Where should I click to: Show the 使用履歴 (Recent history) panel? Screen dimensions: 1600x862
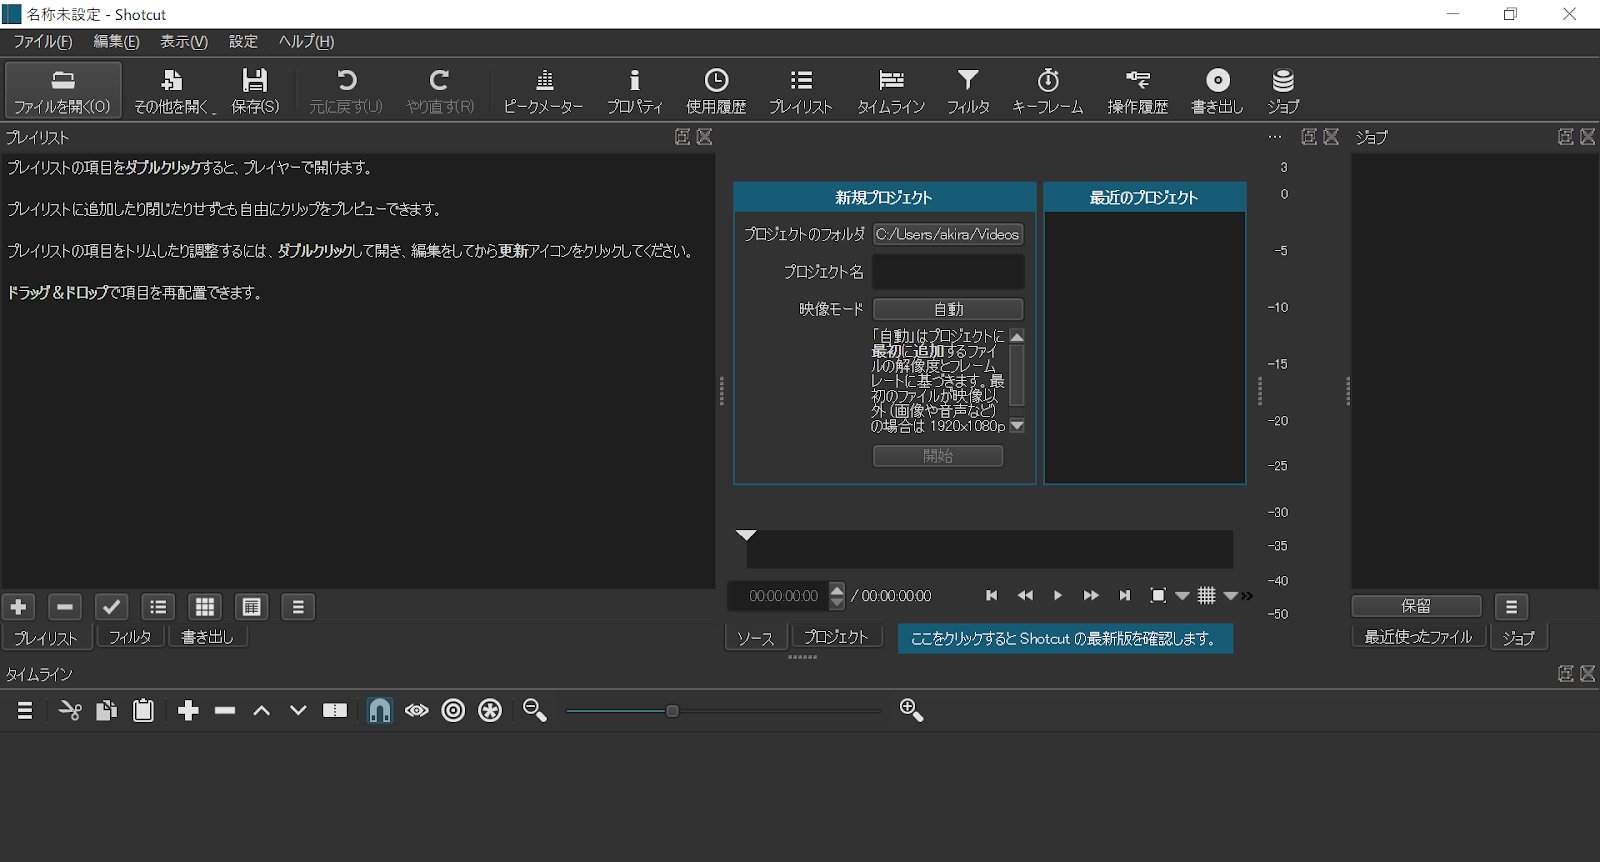point(716,90)
